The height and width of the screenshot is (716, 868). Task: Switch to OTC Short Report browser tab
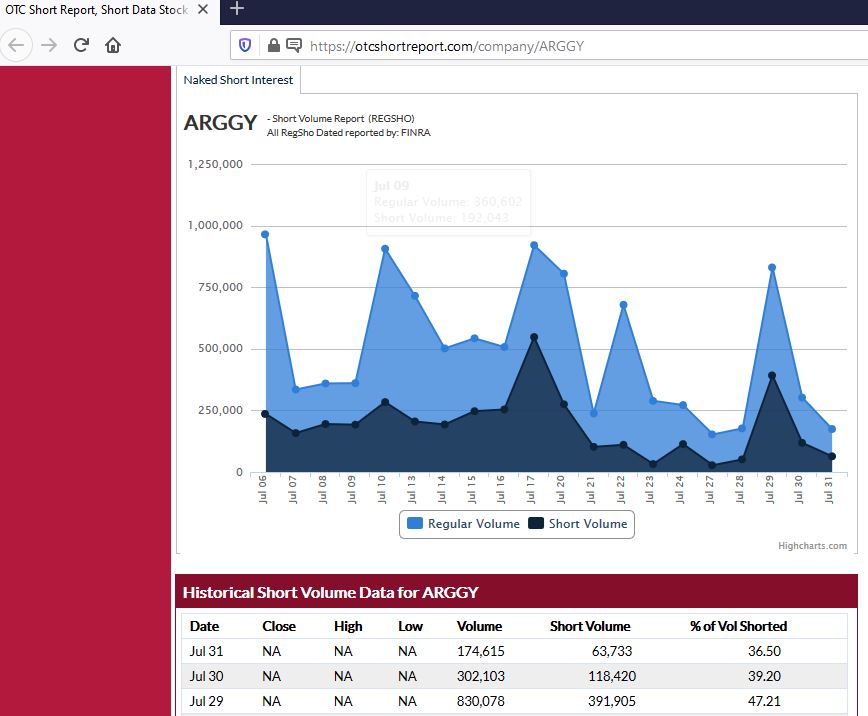pos(95,9)
